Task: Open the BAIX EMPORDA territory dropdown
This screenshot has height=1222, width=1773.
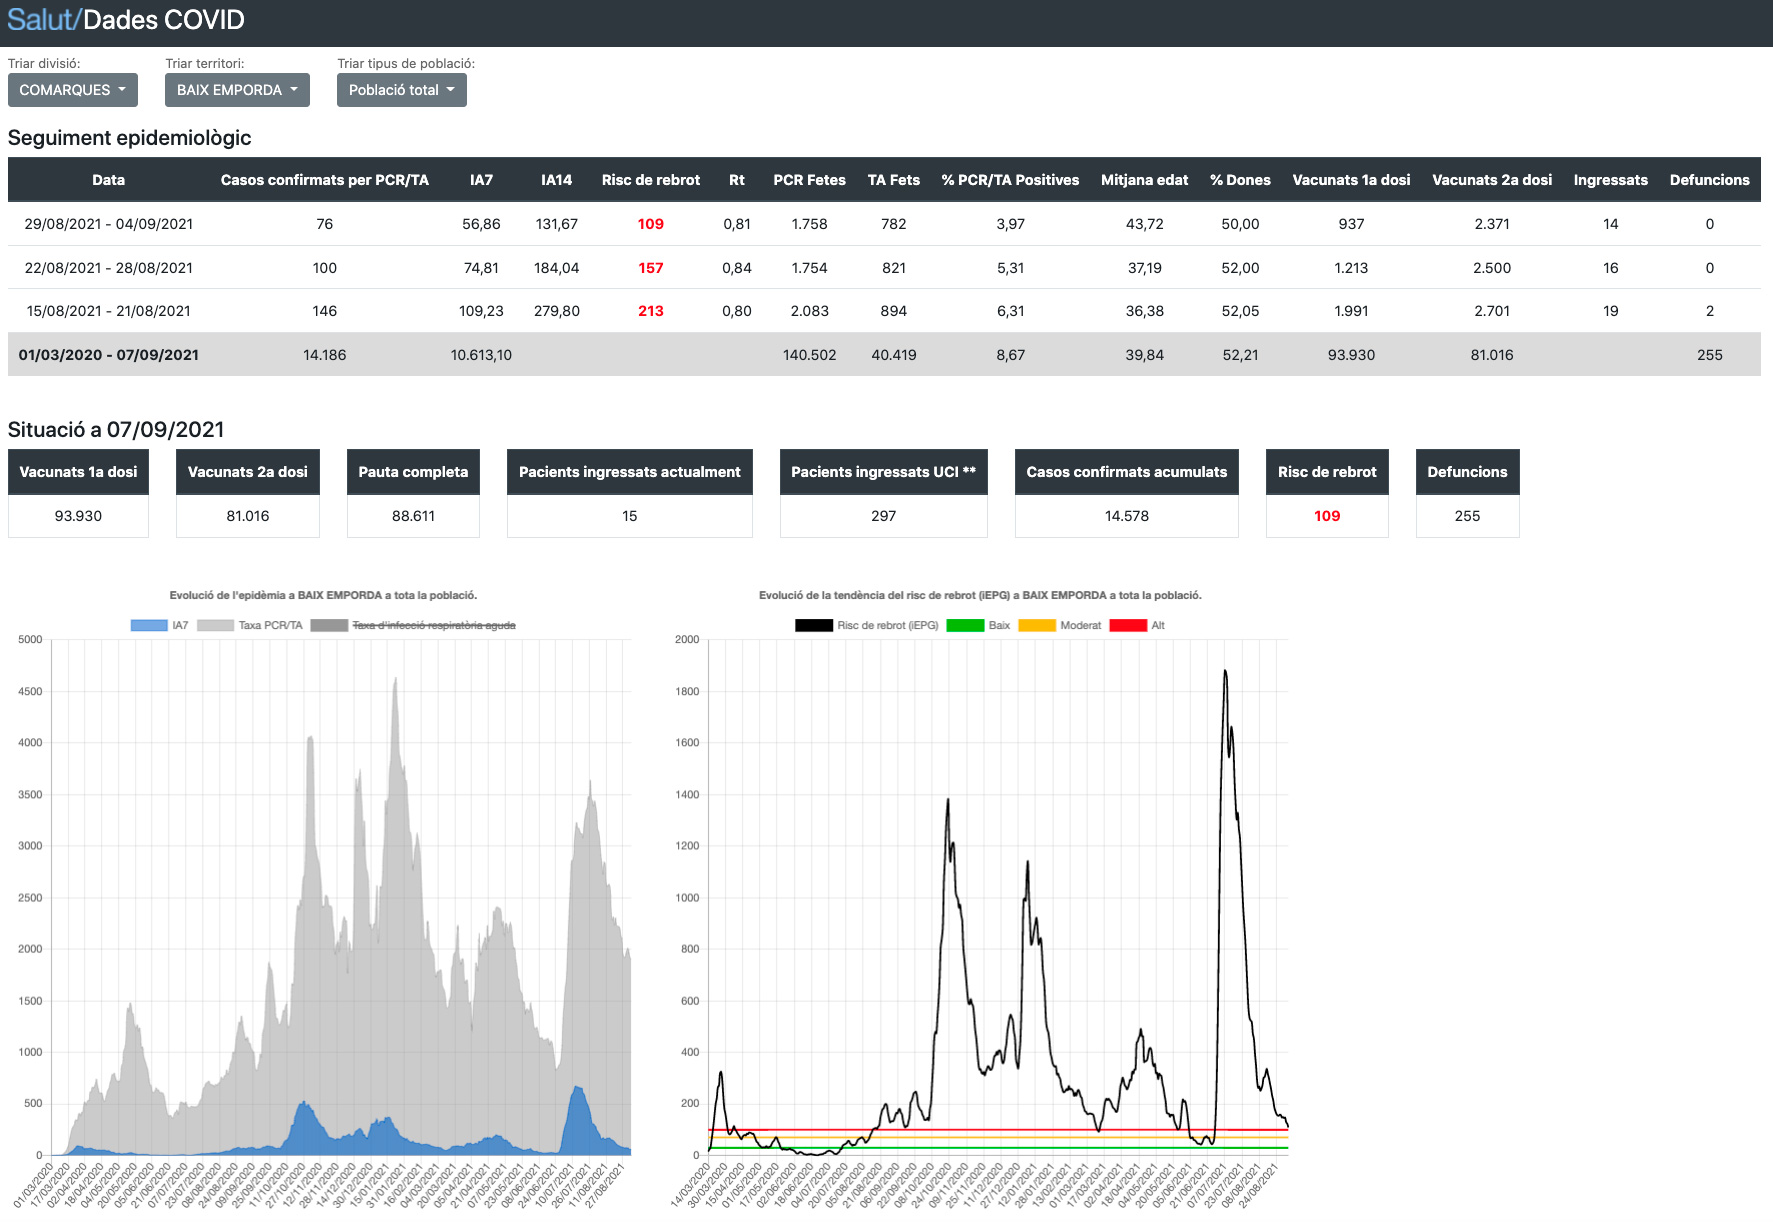Action: 237,90
